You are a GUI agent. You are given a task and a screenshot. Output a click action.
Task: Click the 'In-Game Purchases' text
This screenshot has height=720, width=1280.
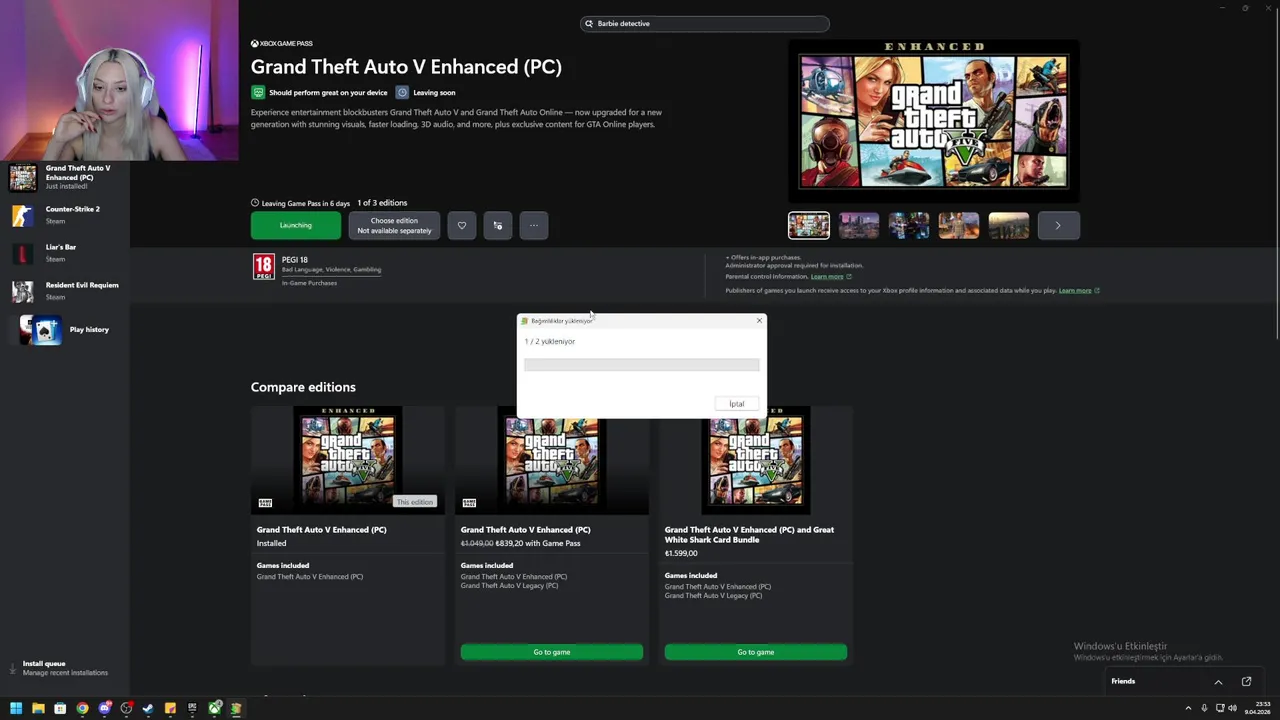coord(309,283)
